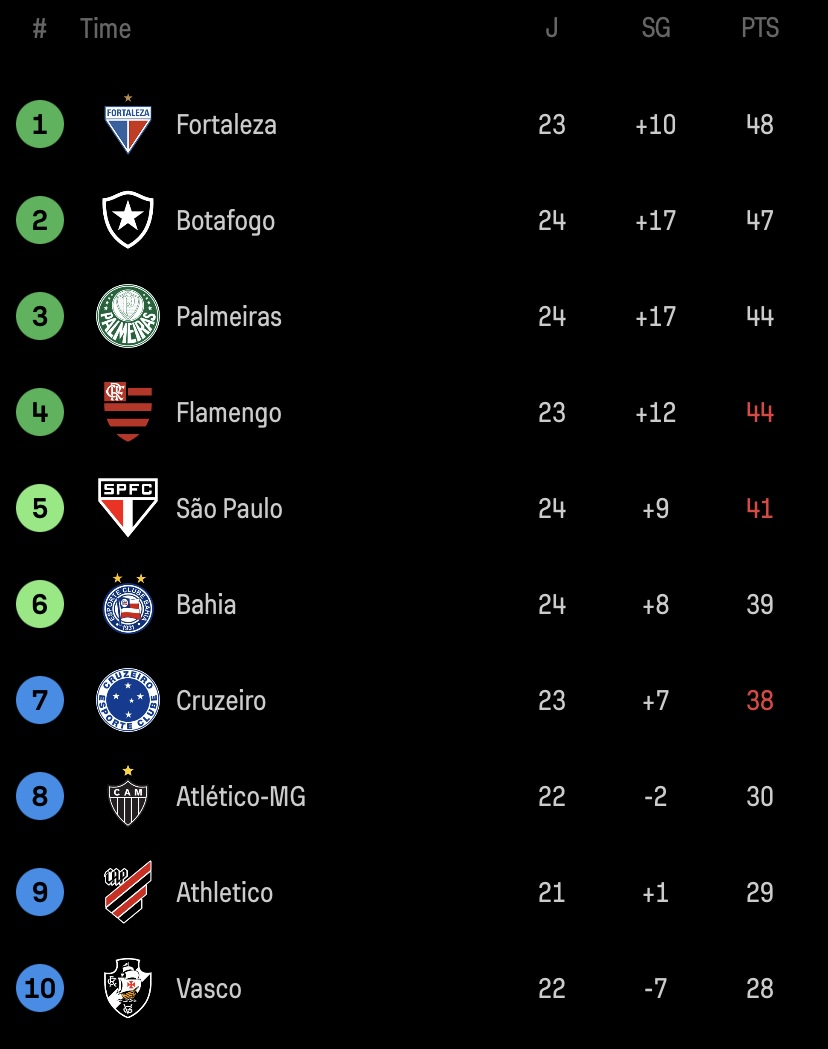Click the blue position 10 badge
This screenshot has width=828, height=1049.
tap(40, 987)
